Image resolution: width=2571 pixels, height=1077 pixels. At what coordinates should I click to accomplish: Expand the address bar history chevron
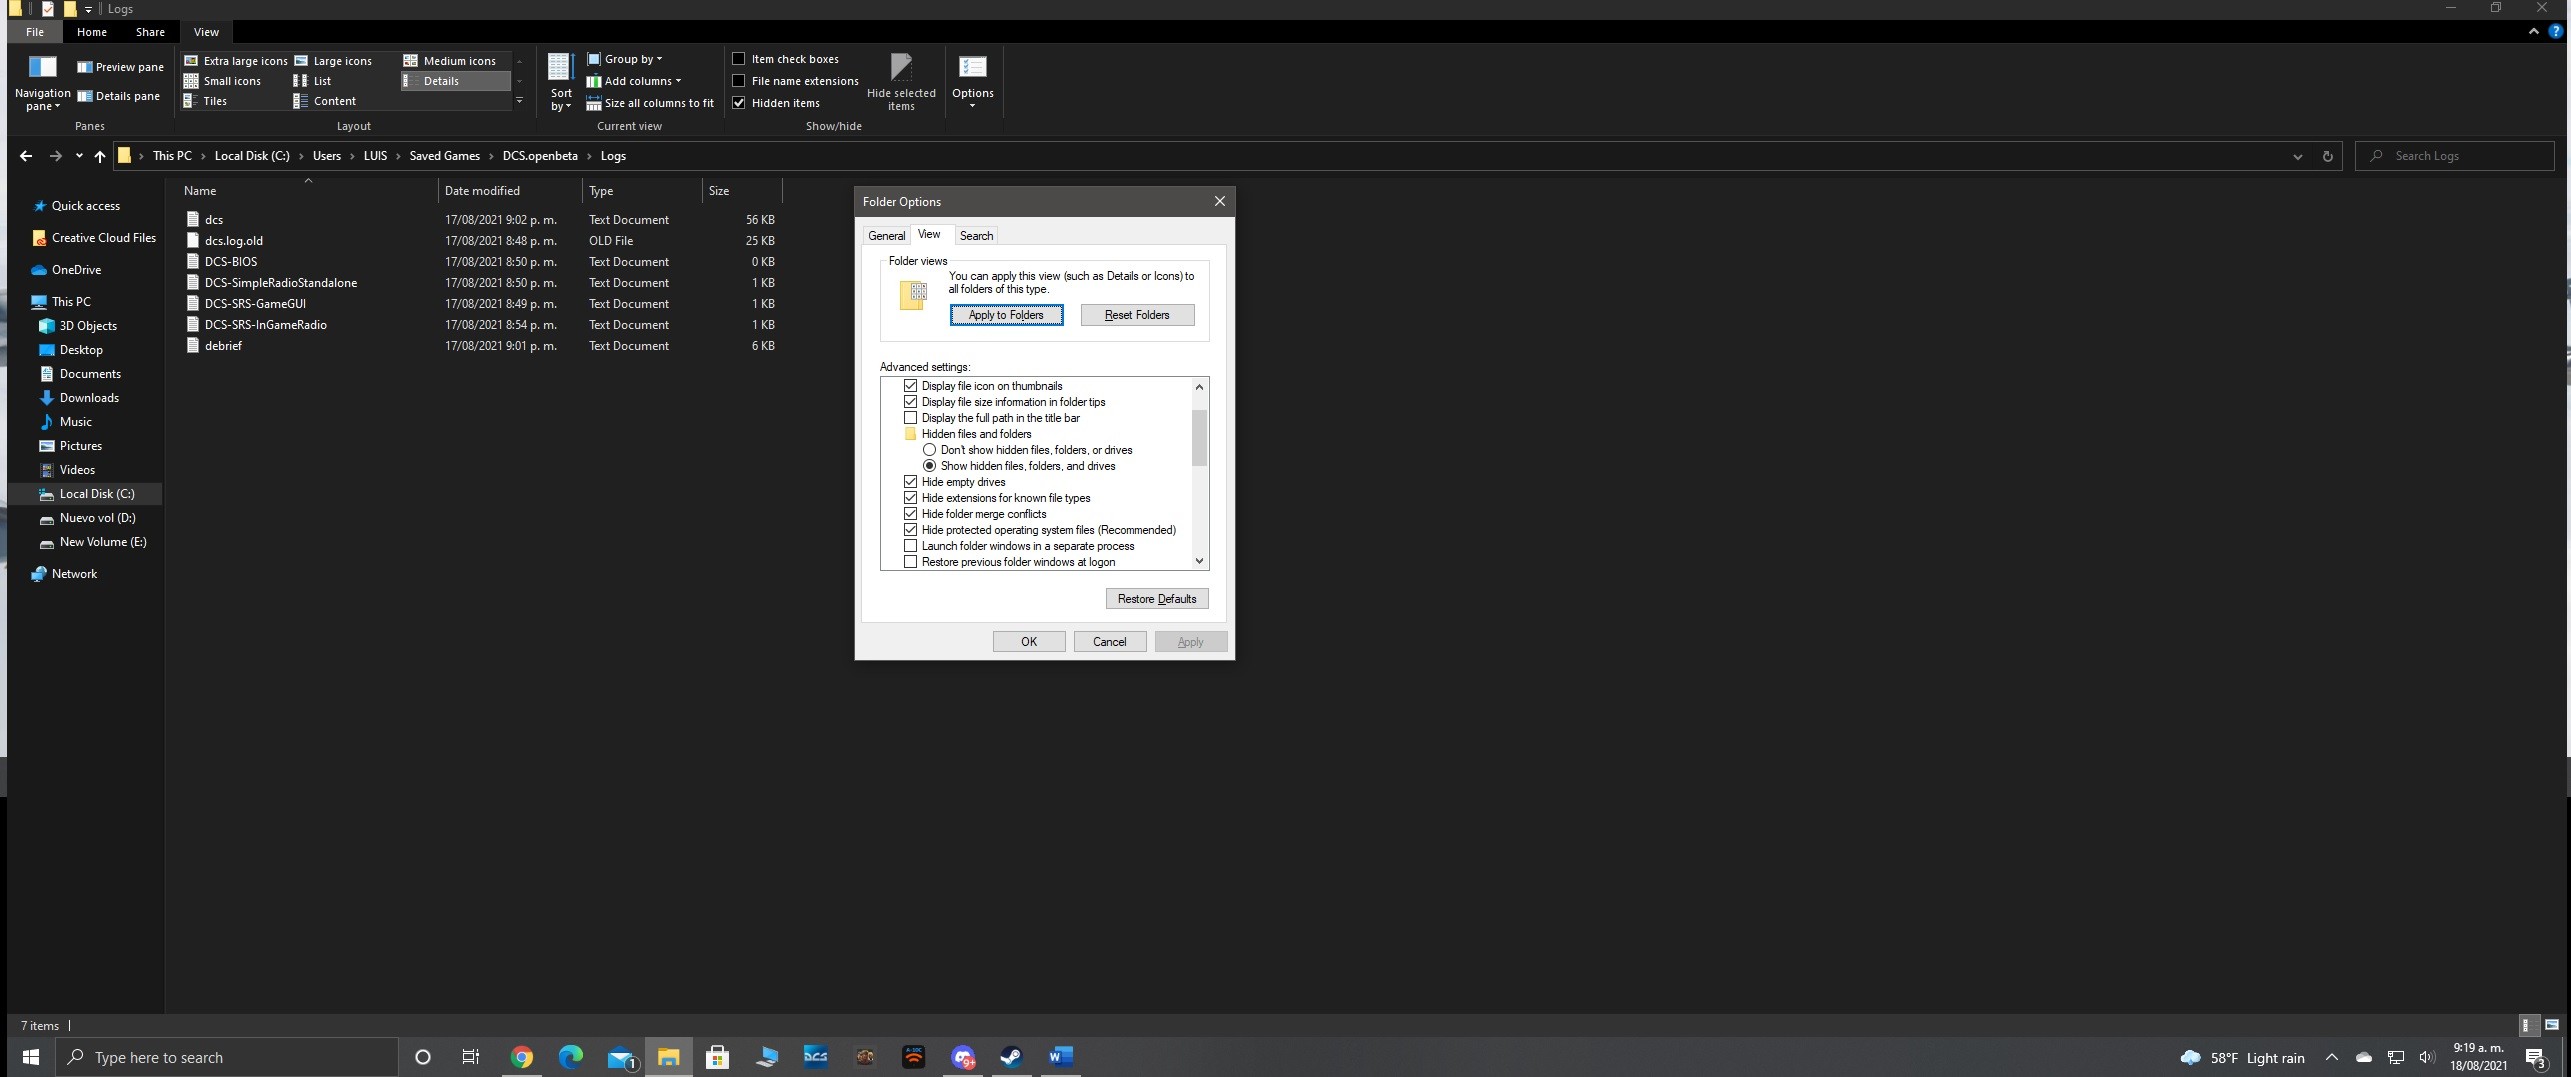pos(2297,156)
